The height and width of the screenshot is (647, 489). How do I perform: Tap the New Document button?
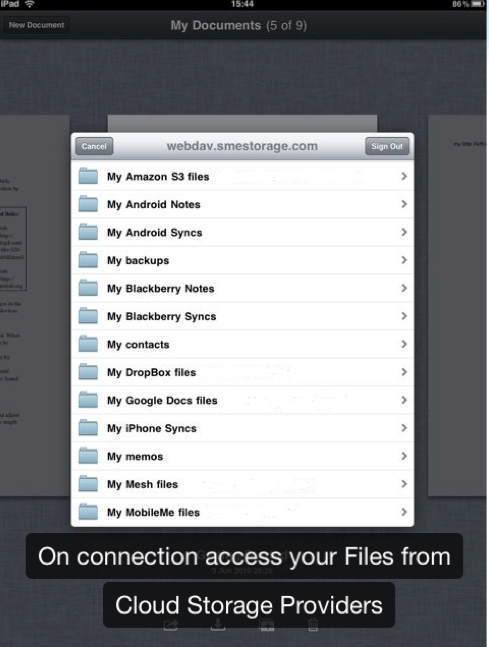36,25
